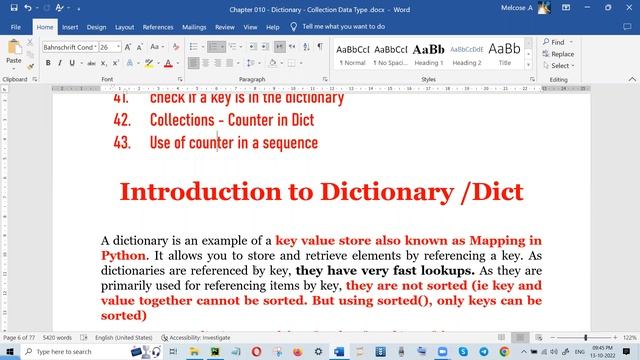
Task: Create a multilevel list
Action: coord(232,47)
